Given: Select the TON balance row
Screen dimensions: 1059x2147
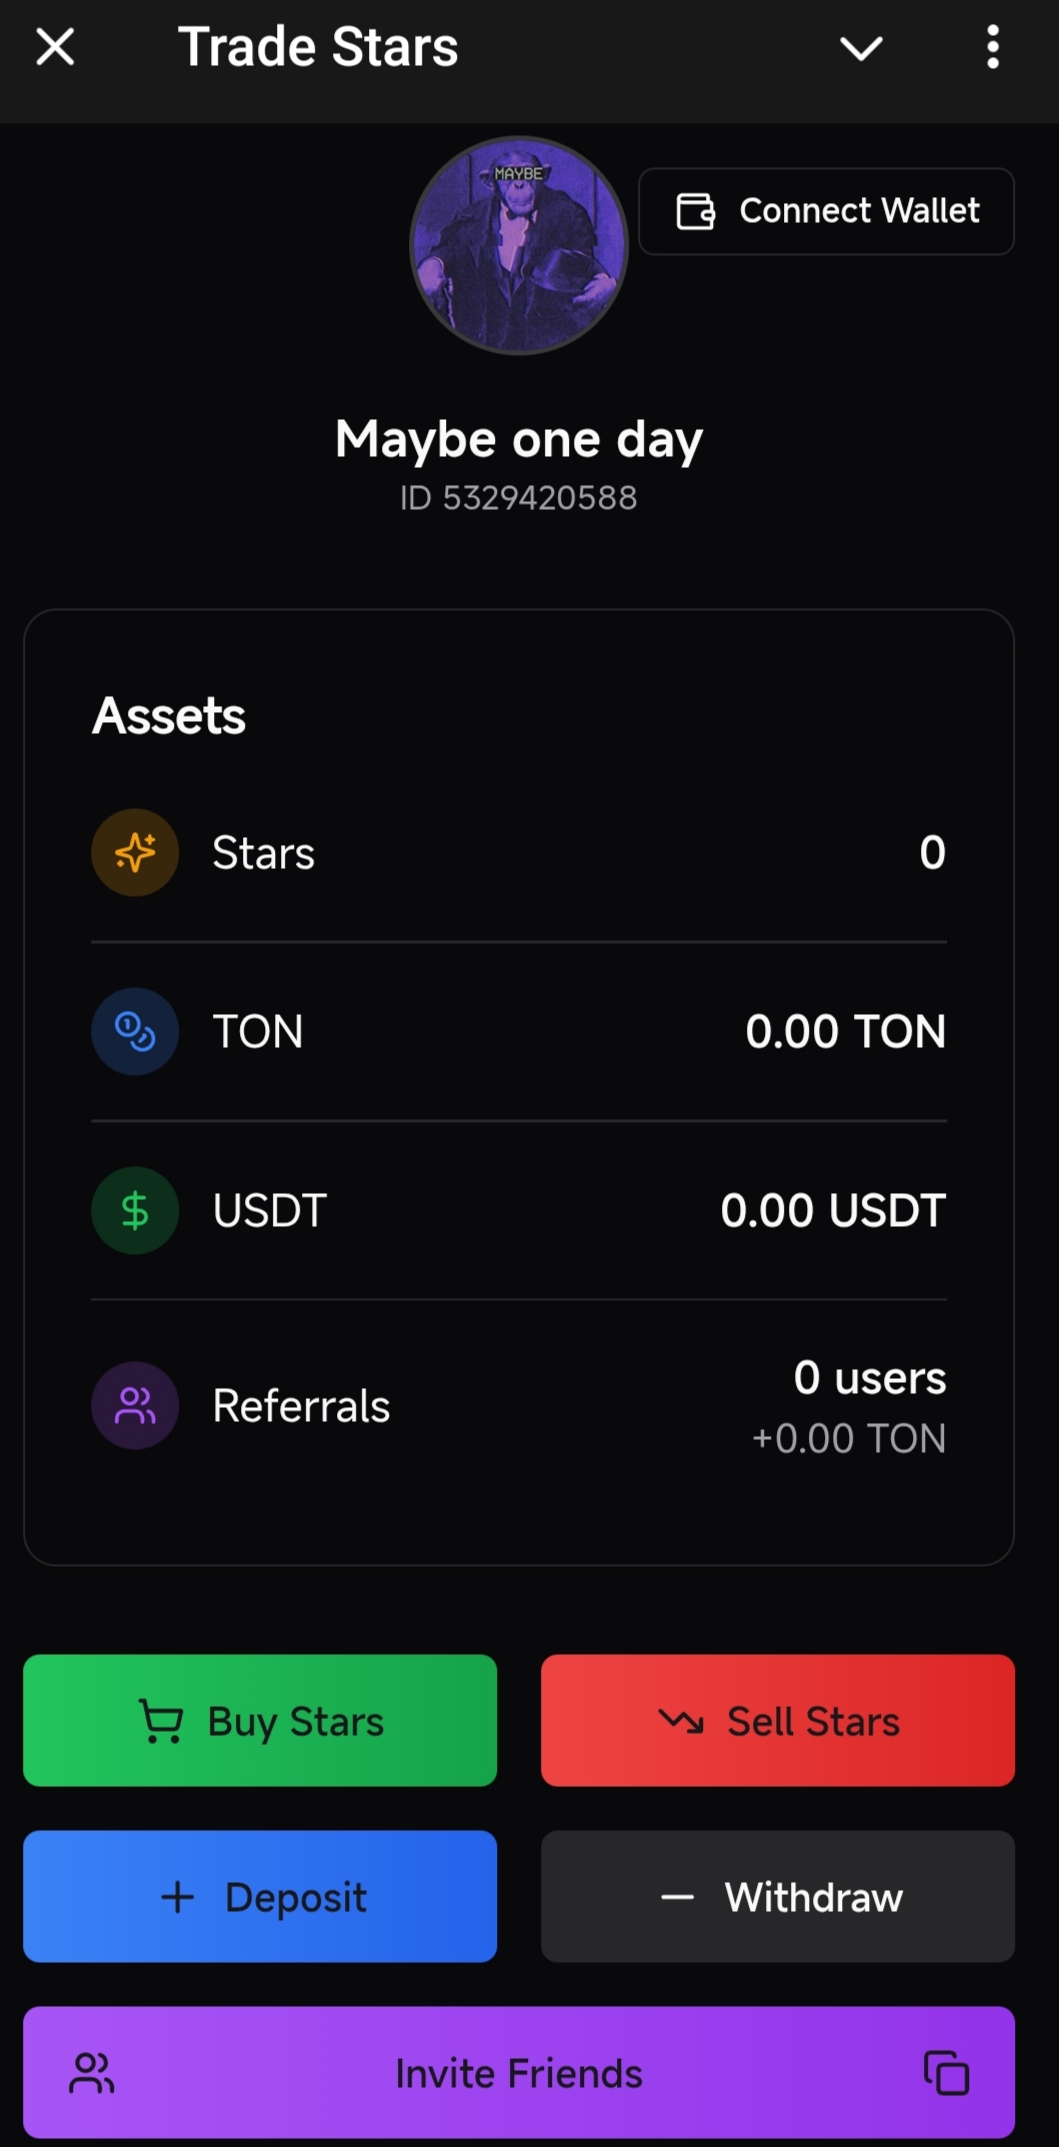Looking at the screenshot, I should pyautogui.click(x=519, y=1031).
